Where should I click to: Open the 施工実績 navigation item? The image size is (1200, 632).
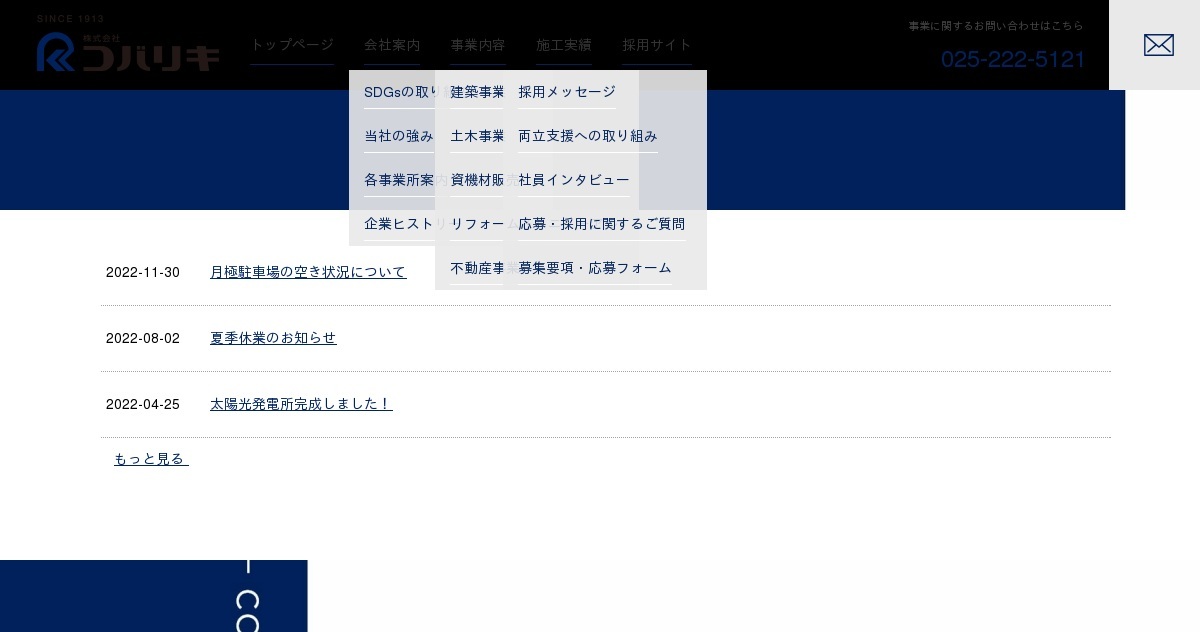564,45
